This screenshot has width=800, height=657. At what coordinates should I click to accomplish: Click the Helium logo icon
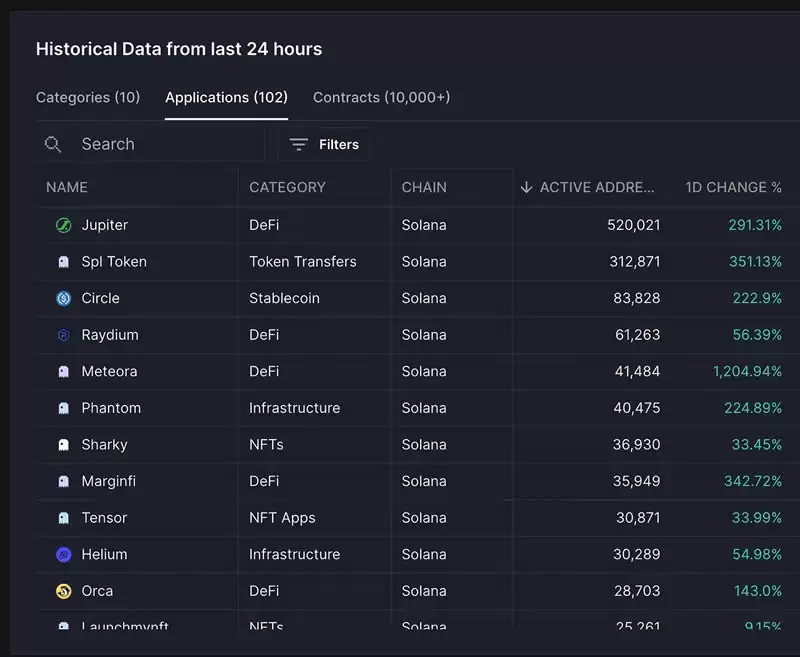click(x=64, y=554)
